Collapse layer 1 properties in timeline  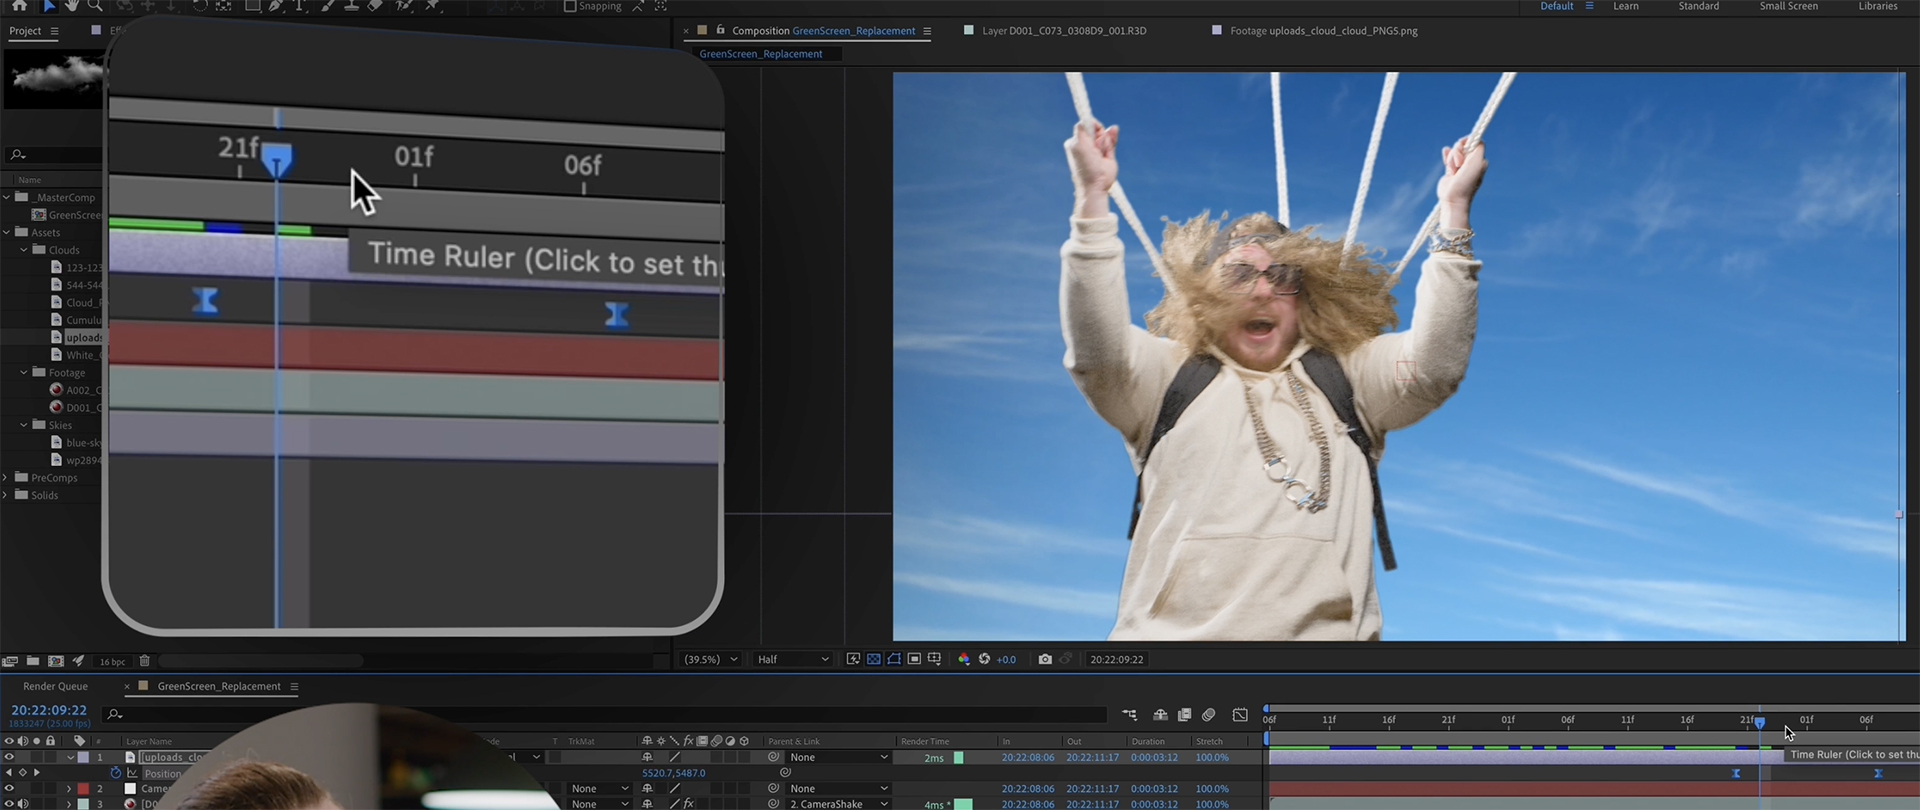[70, 757]
